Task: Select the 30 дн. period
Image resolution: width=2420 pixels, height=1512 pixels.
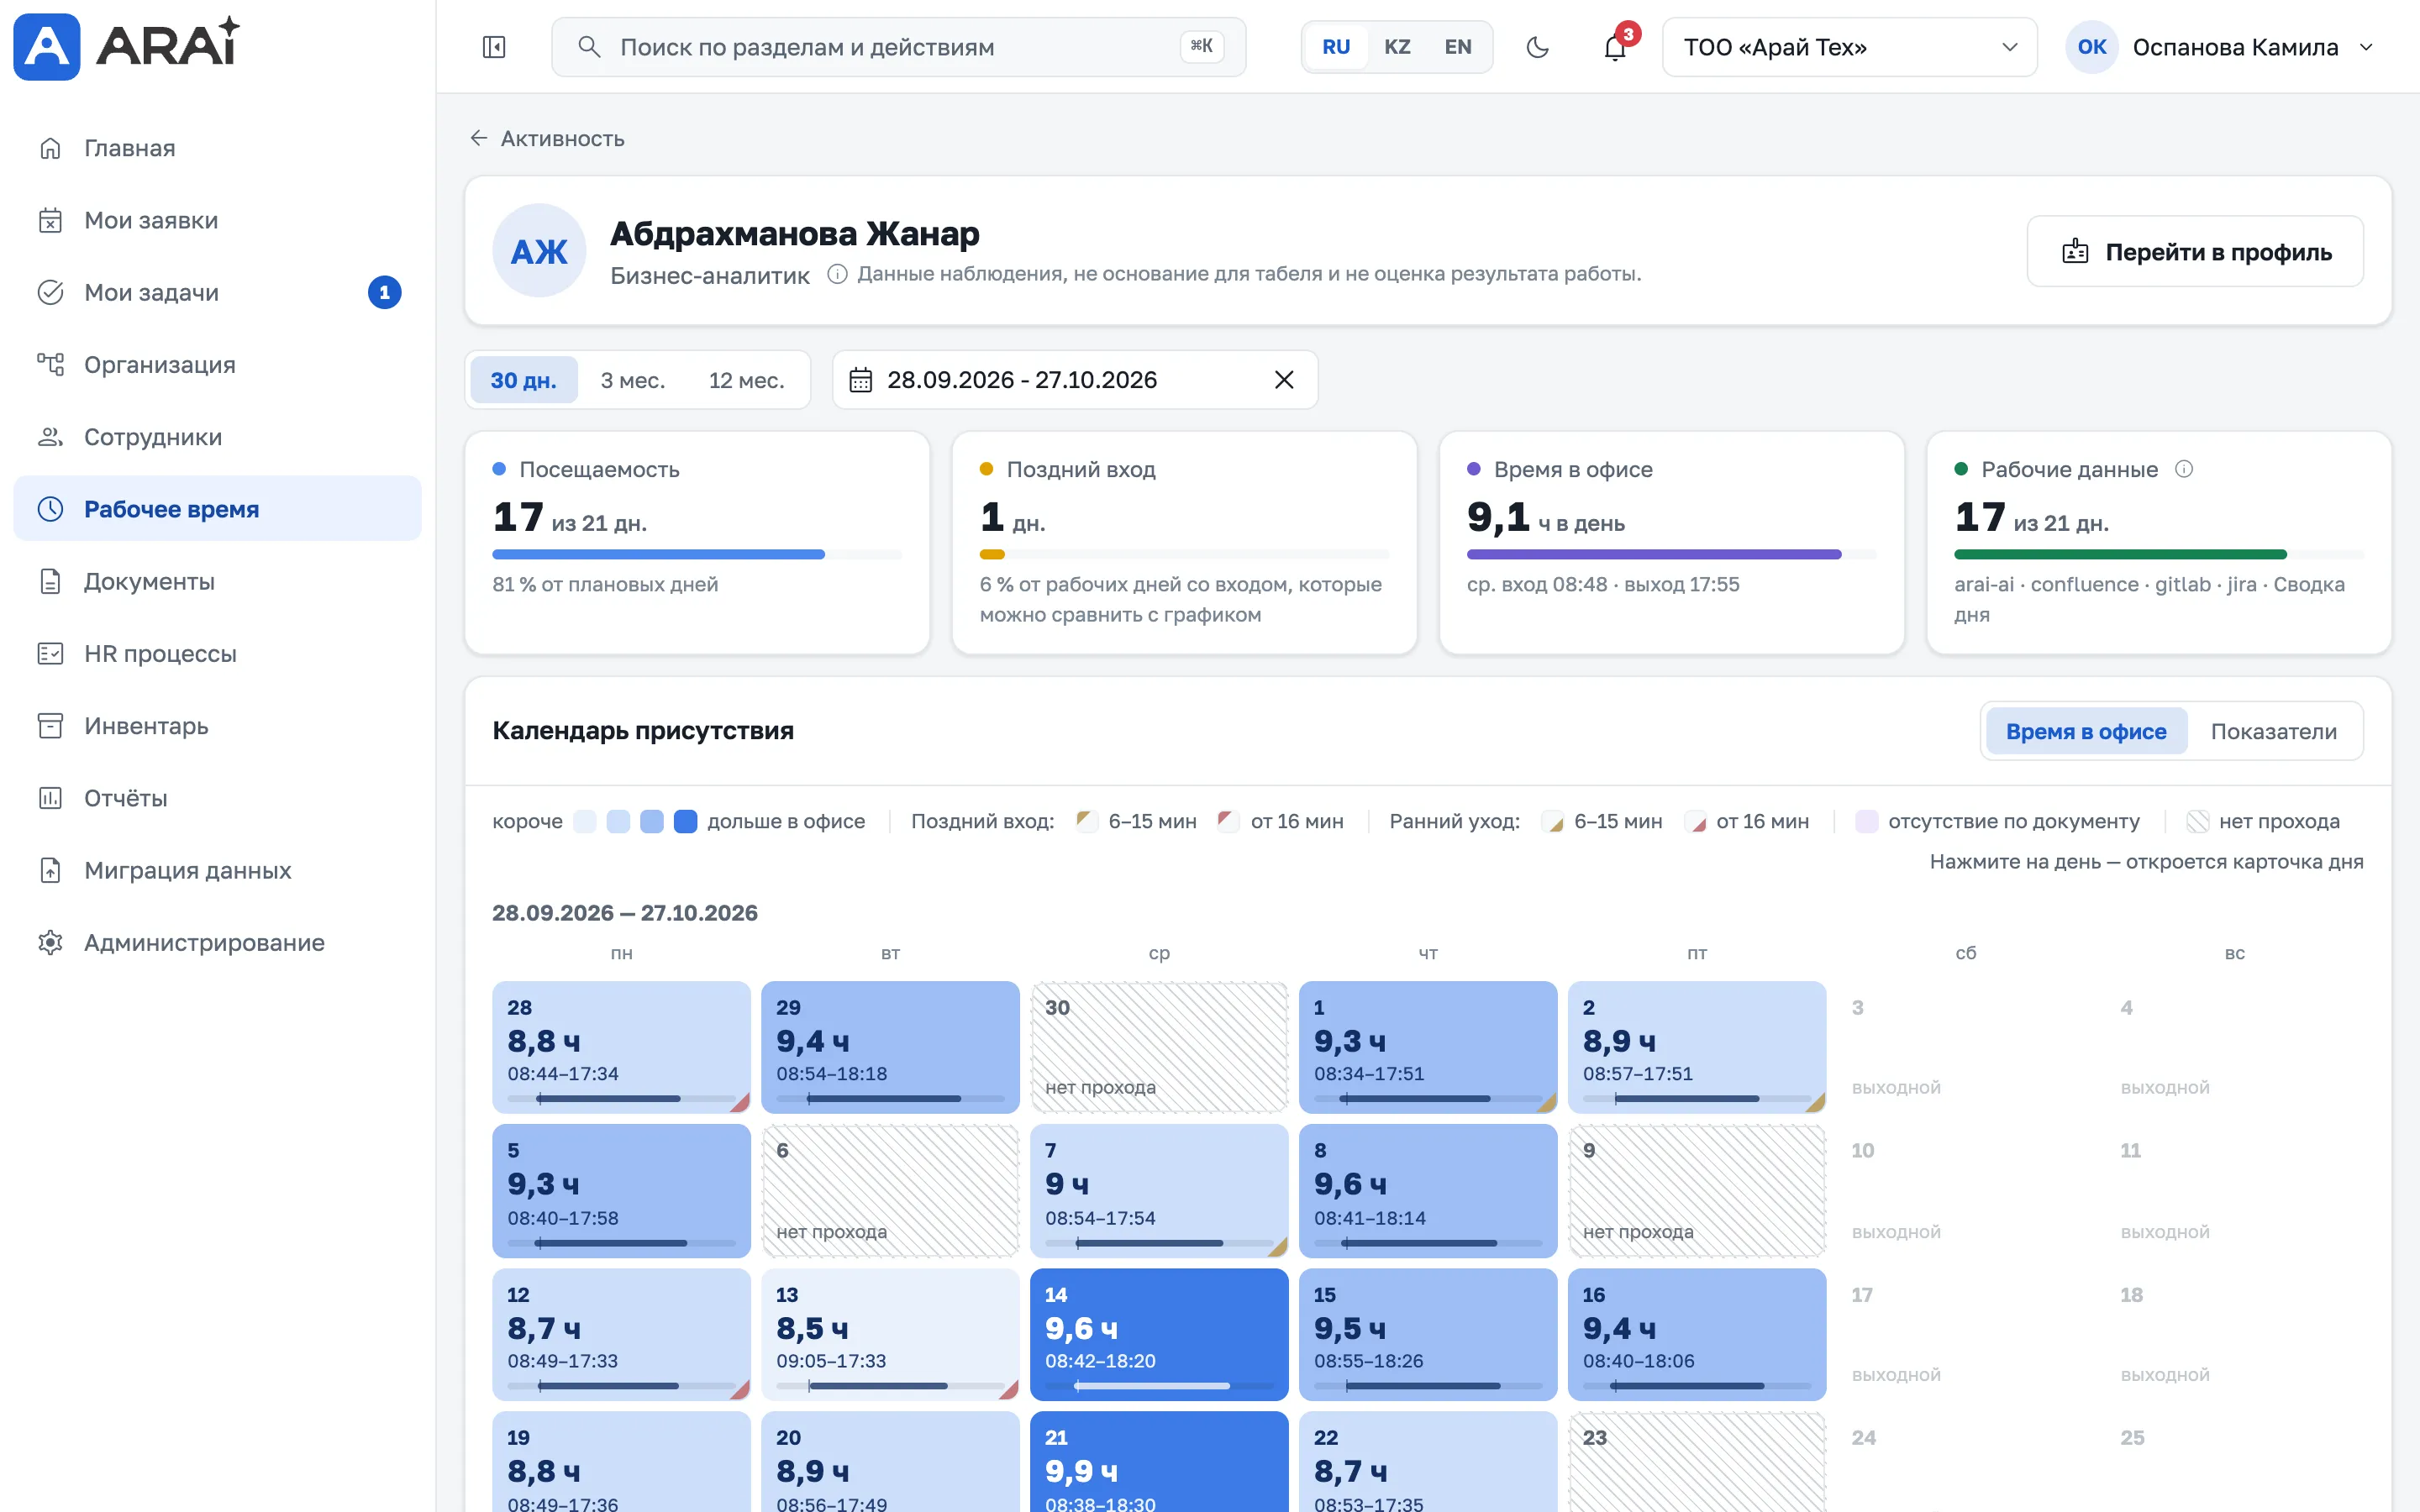Action: click(x=524, y=380)
